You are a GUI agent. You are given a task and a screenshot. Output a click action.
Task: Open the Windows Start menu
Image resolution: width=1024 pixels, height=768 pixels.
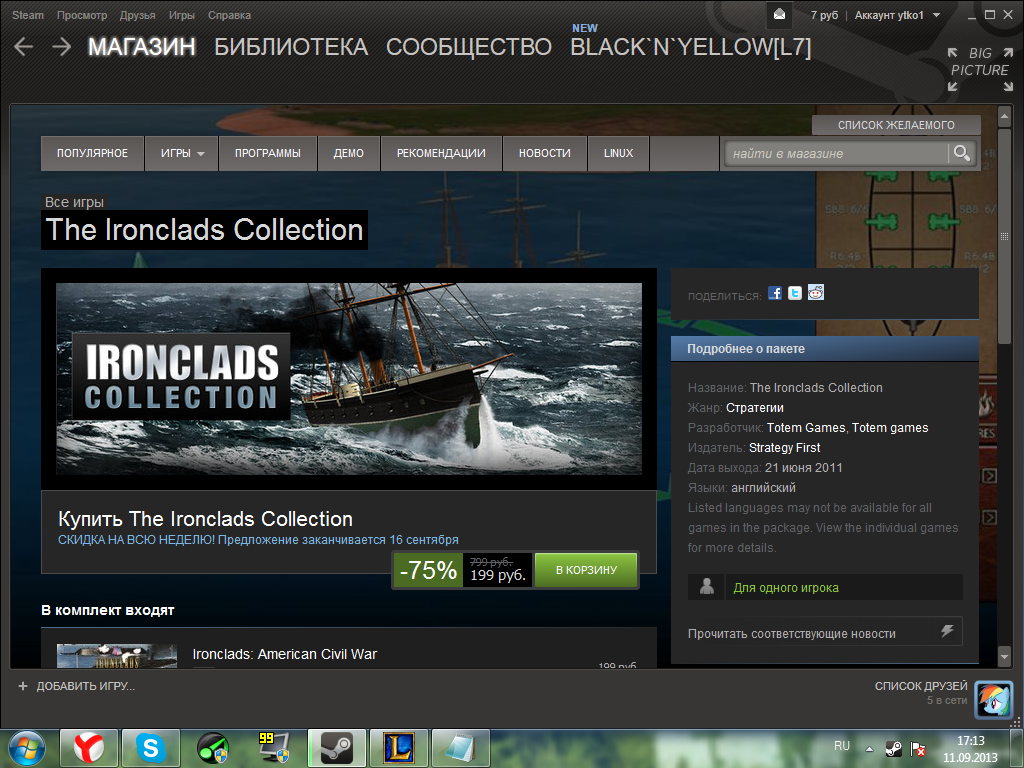click(x=27, y=748)
